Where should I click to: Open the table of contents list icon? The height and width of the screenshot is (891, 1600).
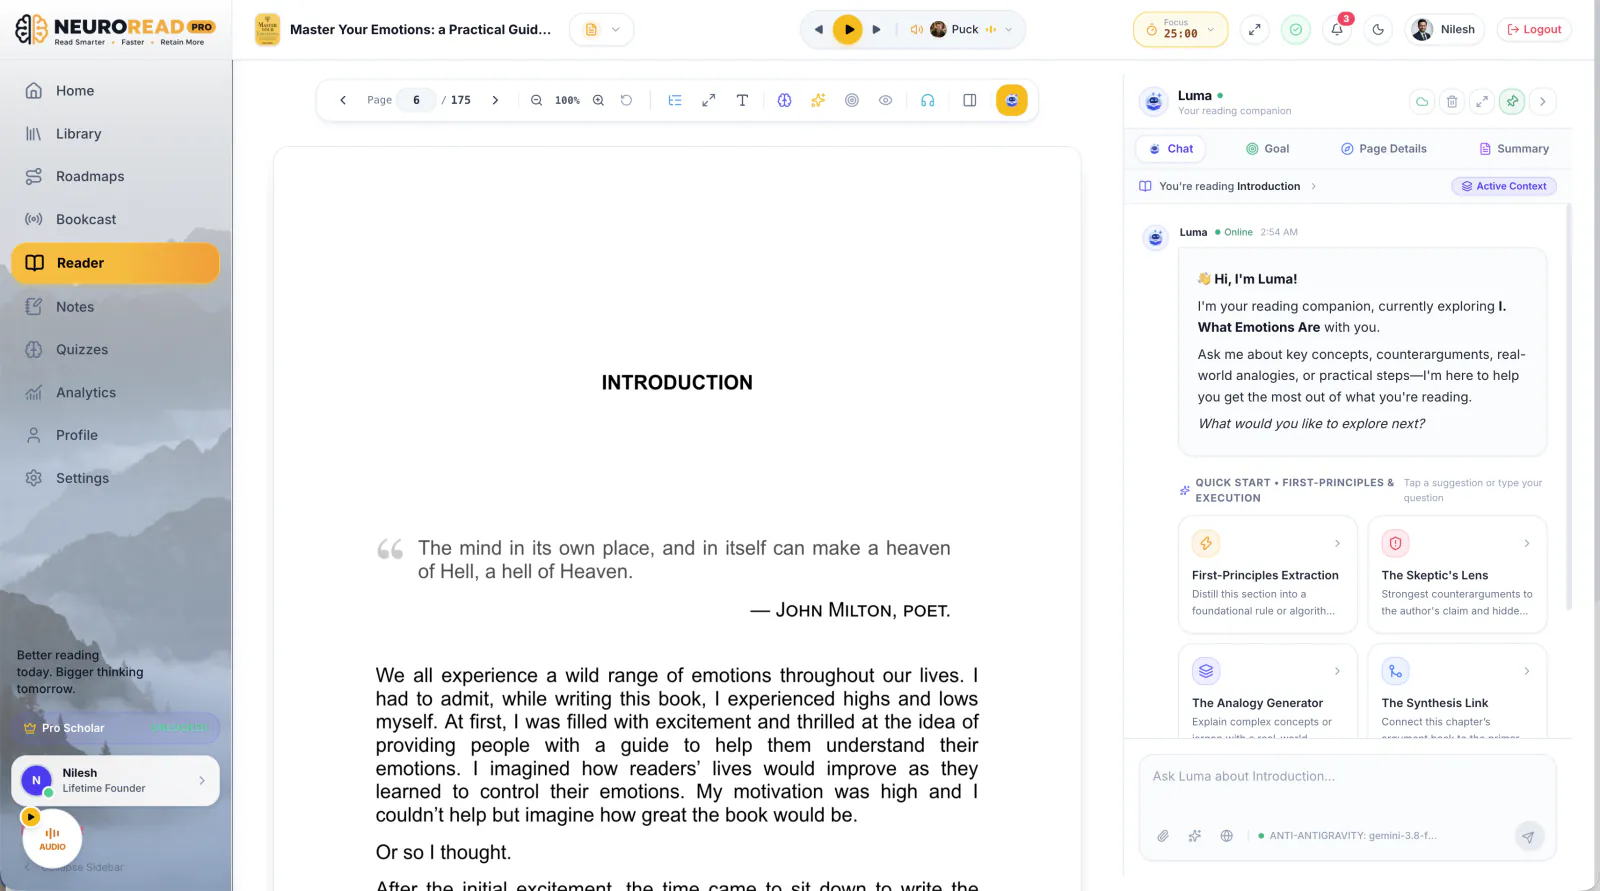(x=675, y=100)
